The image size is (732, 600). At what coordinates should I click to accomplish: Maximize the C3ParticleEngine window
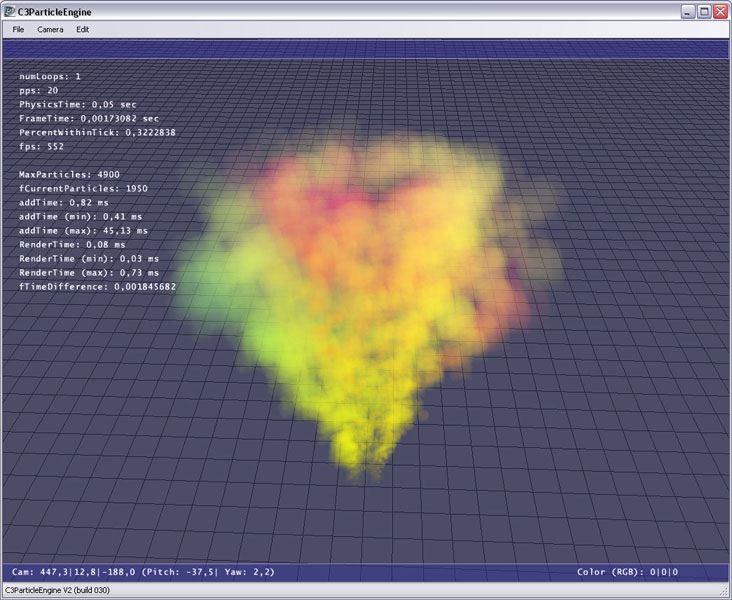tap(703, 11)
